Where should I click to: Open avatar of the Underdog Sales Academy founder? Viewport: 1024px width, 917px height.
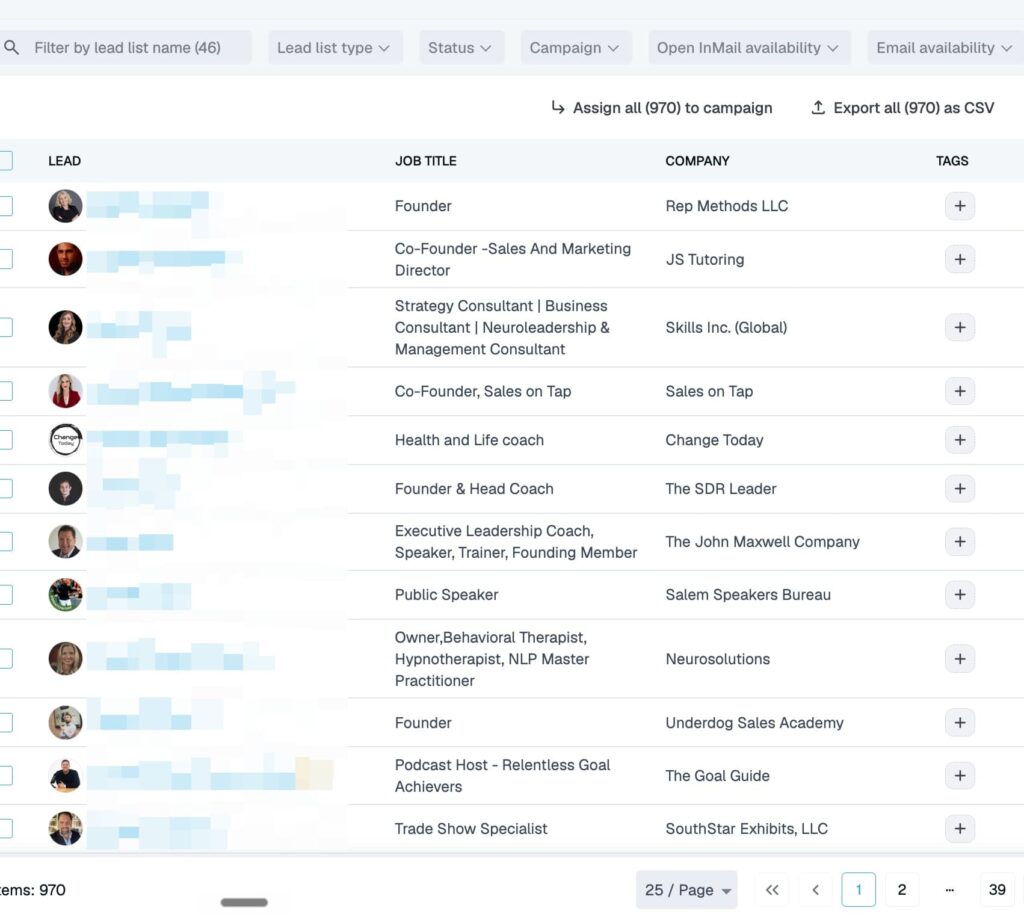(x=65, y=722)
